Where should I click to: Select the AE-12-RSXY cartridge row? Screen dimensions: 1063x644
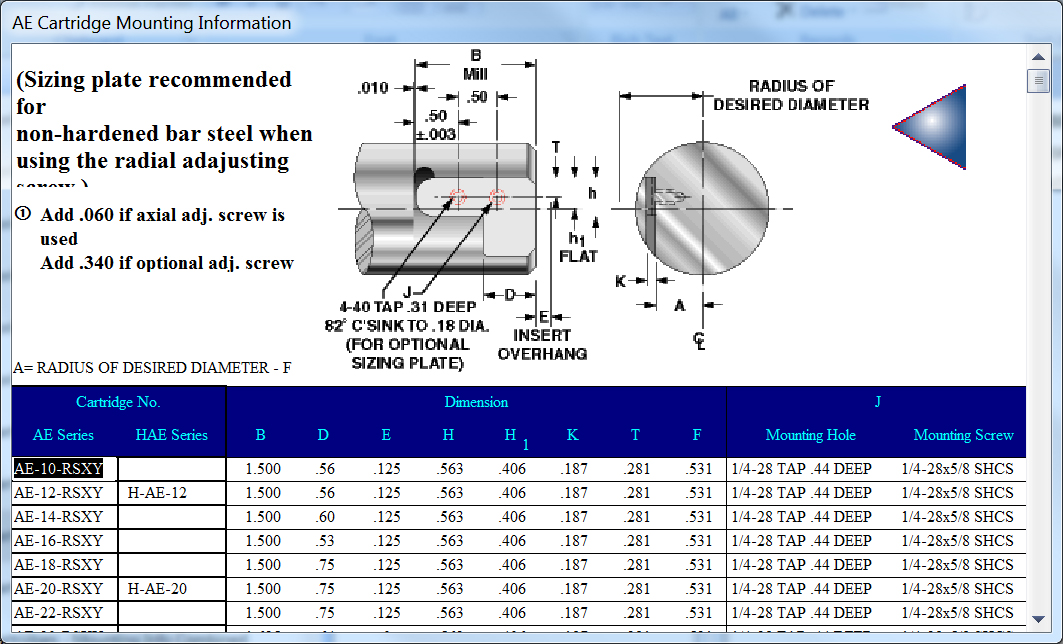point(59,492)
